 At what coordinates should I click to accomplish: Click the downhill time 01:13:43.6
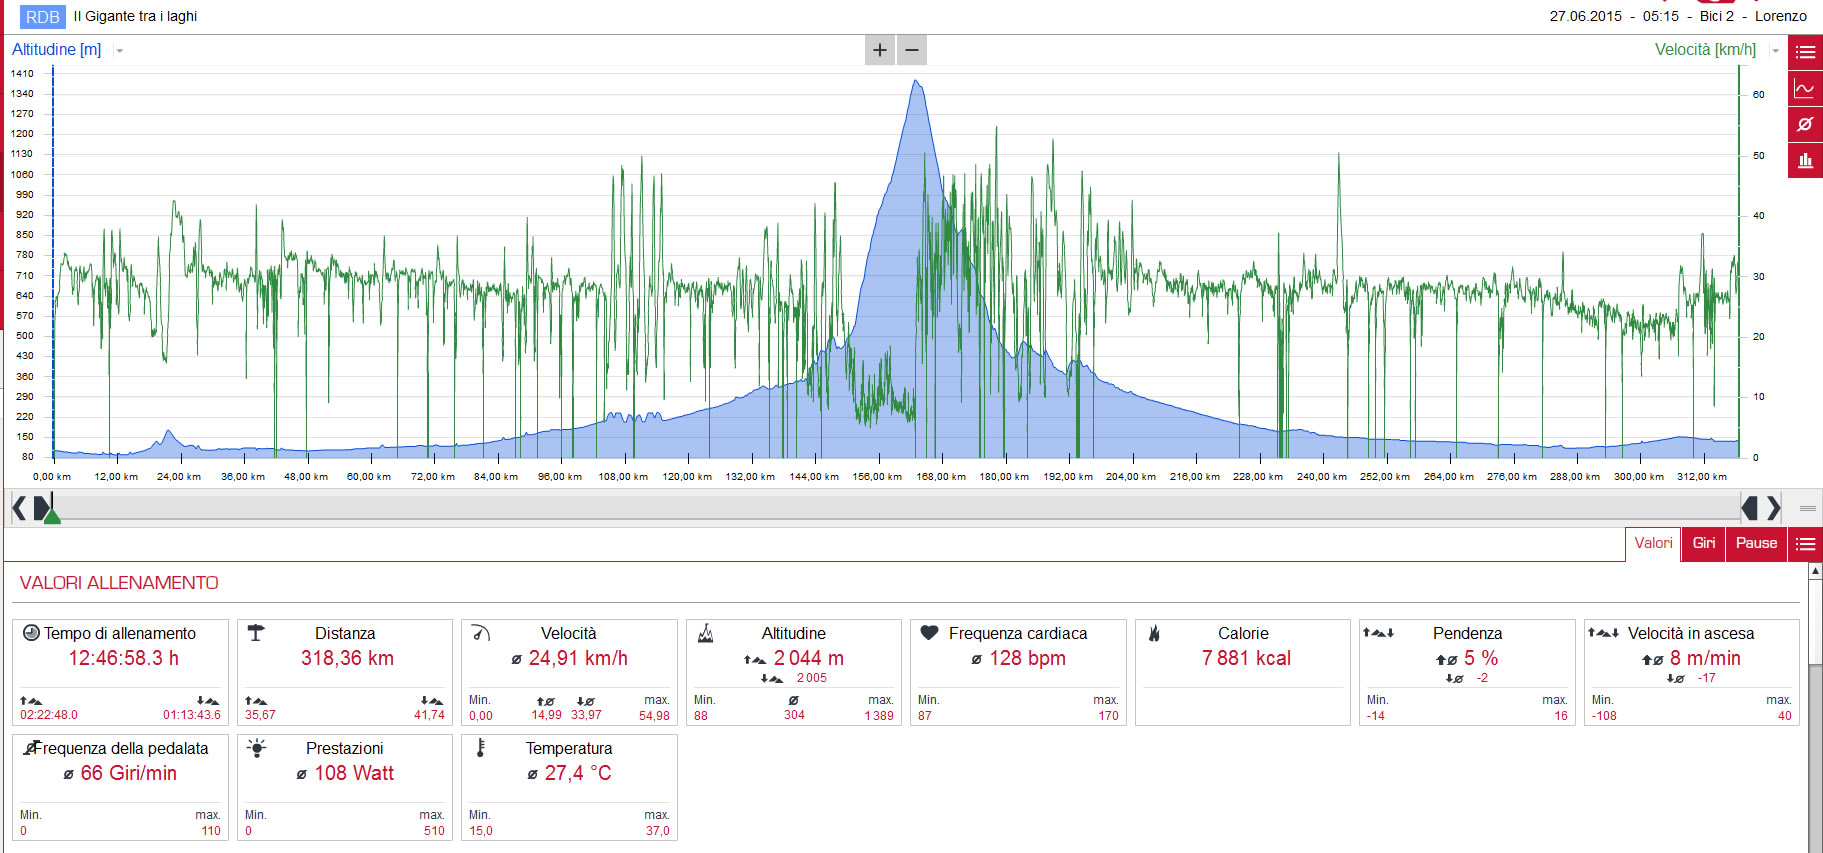(192, 715)
